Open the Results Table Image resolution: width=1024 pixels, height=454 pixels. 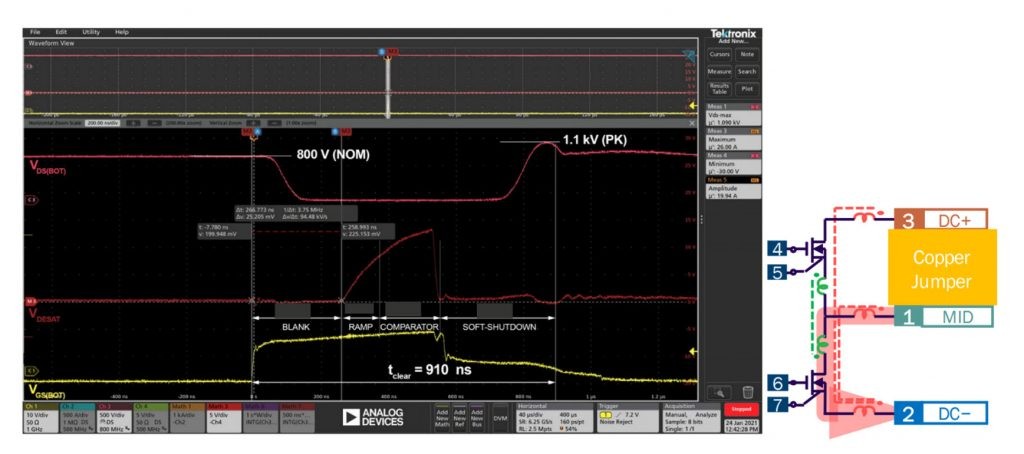(720, 88)
